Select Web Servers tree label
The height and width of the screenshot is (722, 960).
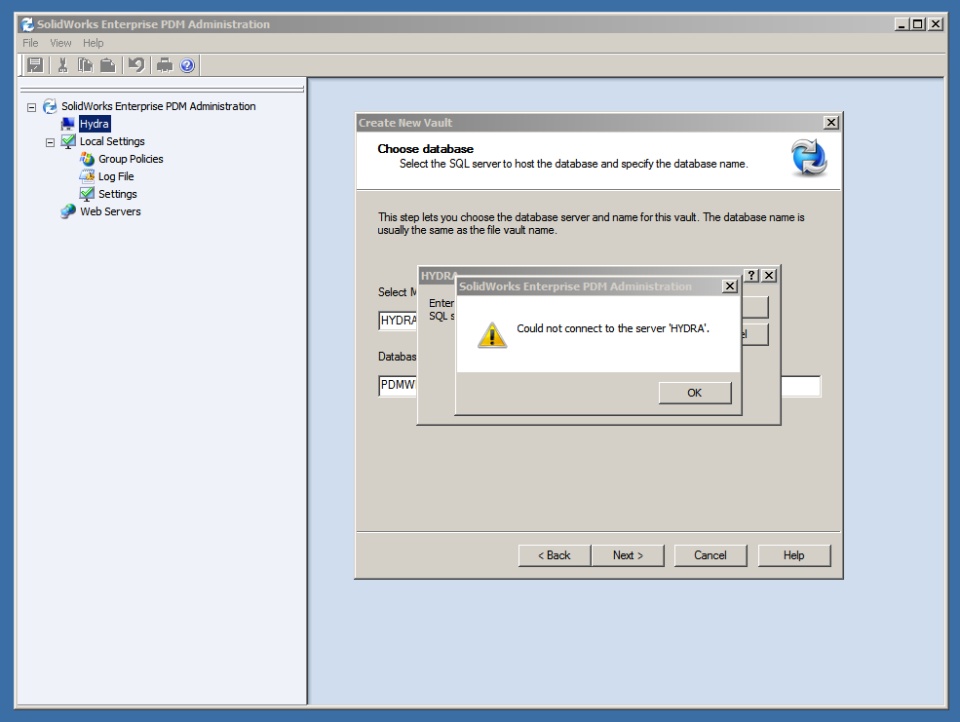(x=110, y=212)
